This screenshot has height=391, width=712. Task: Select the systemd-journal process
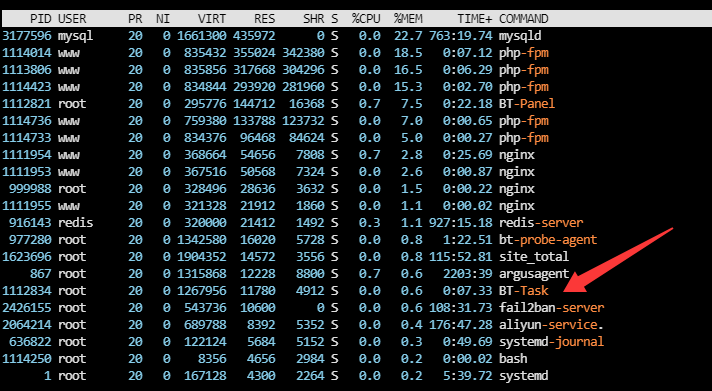[552, 342]
